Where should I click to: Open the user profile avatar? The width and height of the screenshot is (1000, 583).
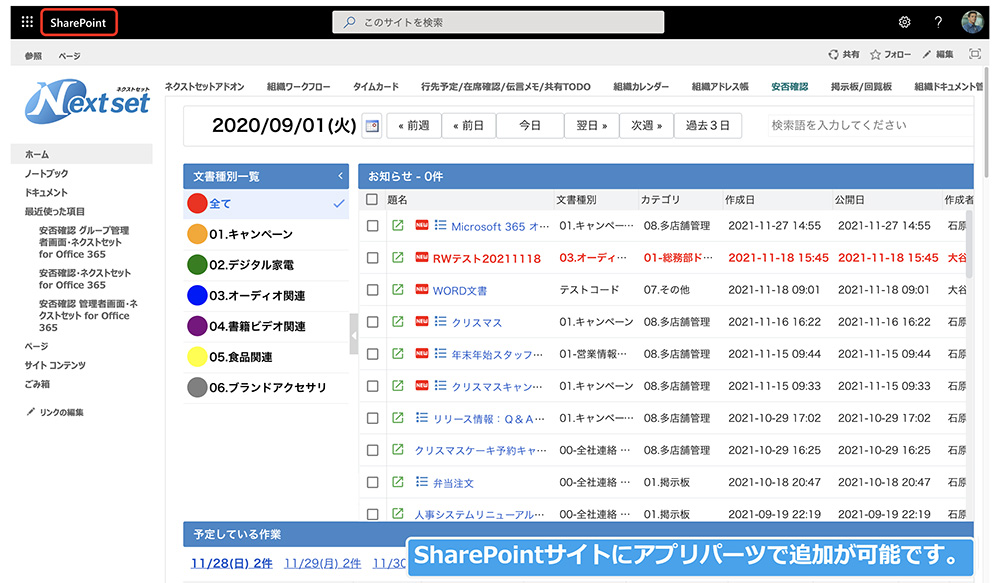coord(973,22)
